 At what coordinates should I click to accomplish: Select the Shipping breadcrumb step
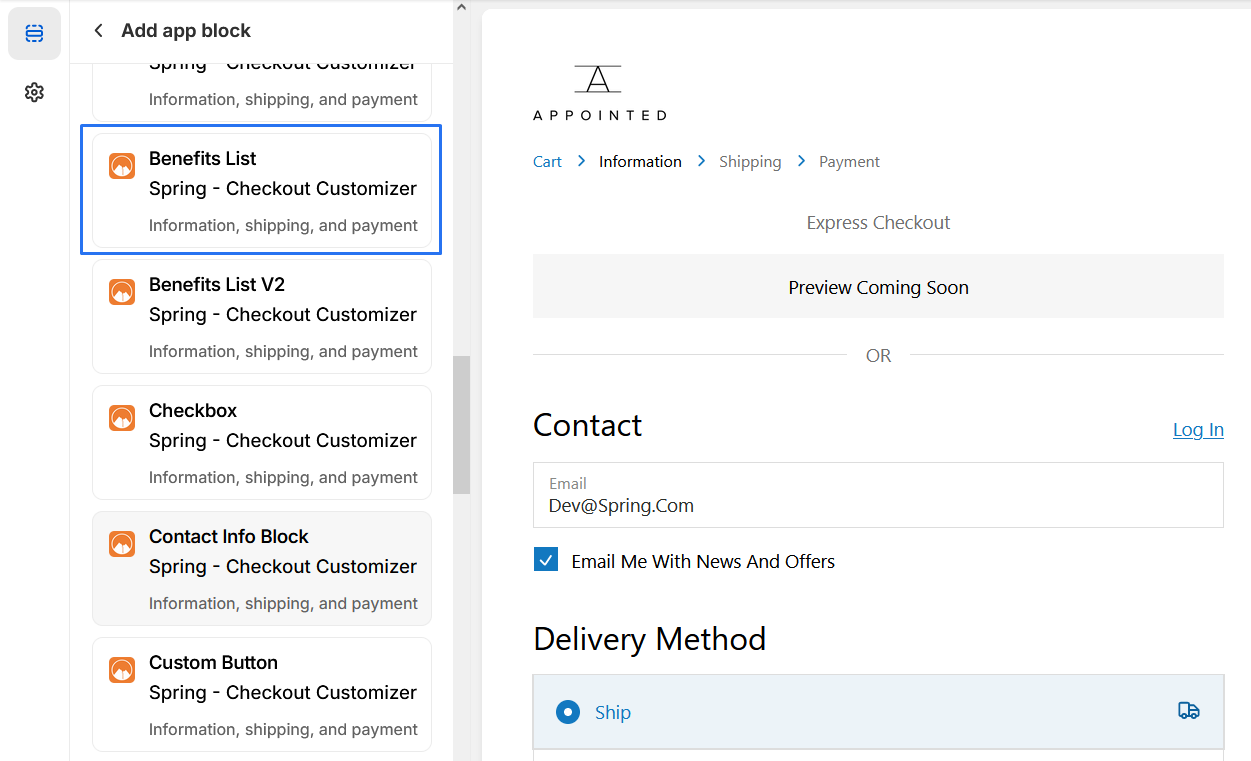click(x=750, y=162)
